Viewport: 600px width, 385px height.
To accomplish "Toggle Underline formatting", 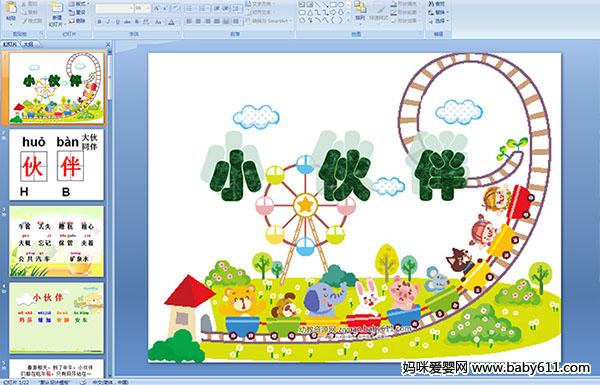I will (x=117, y=22).
